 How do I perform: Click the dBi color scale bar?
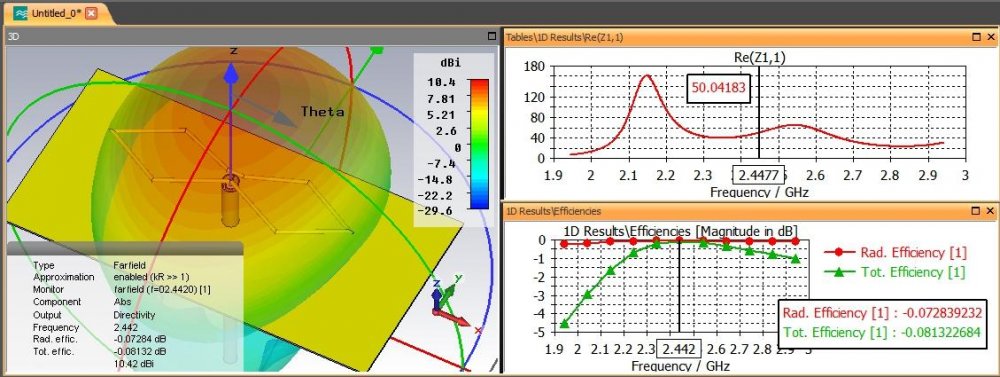pyautogui.click(x=478, y=144)
